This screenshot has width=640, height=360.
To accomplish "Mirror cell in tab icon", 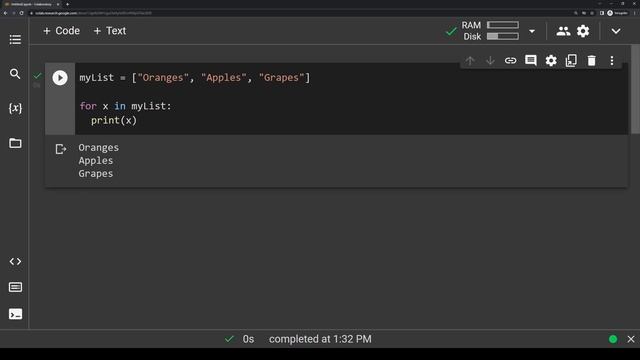I will click(571, 61).
